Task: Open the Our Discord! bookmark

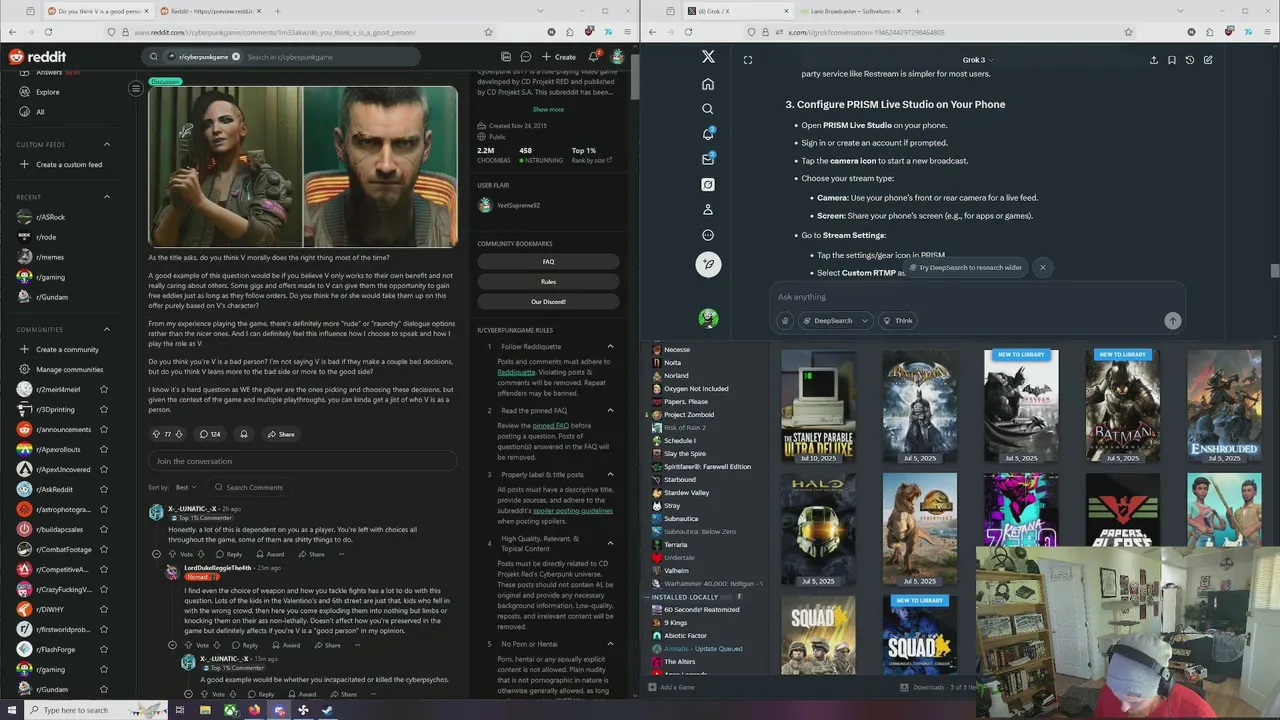Action: click(x=548, y=301)
